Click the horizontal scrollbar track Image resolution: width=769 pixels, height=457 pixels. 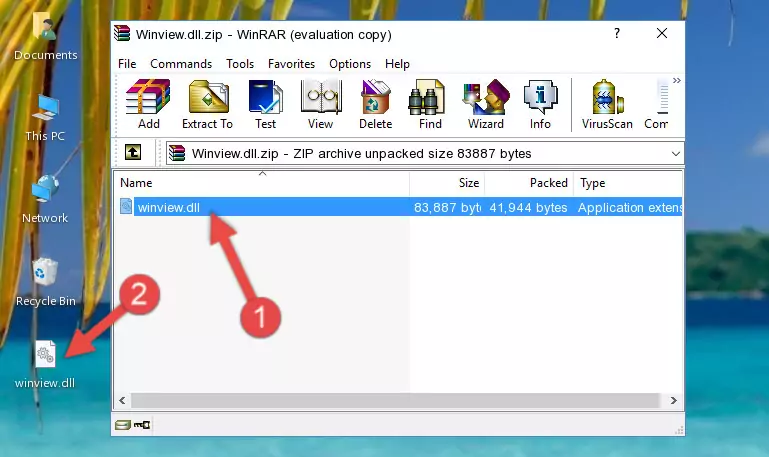pyautogui.click(x=395, y=401)
